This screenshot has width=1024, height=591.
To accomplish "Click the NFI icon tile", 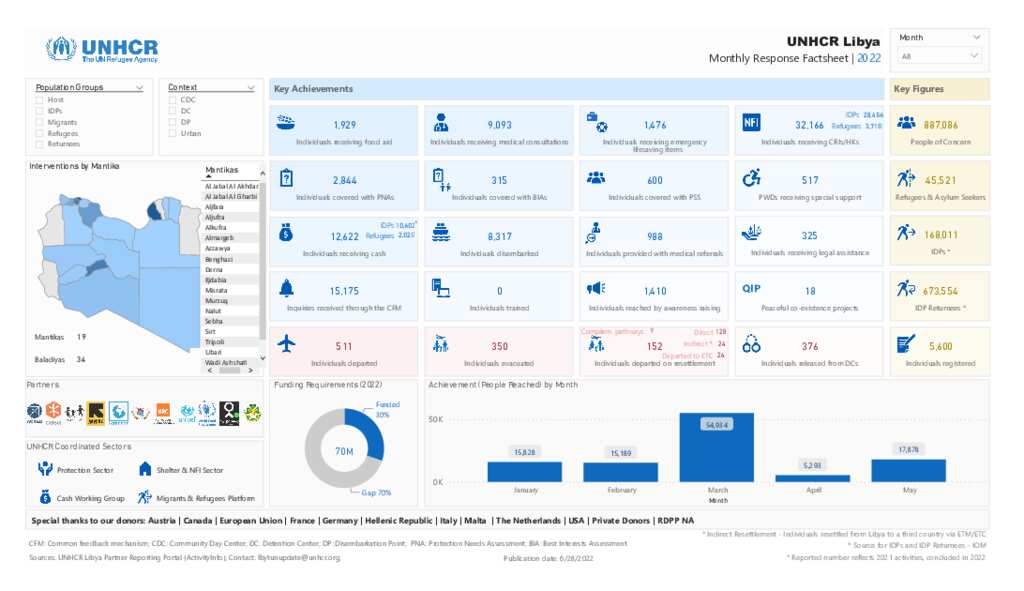I will click(751, 122).
